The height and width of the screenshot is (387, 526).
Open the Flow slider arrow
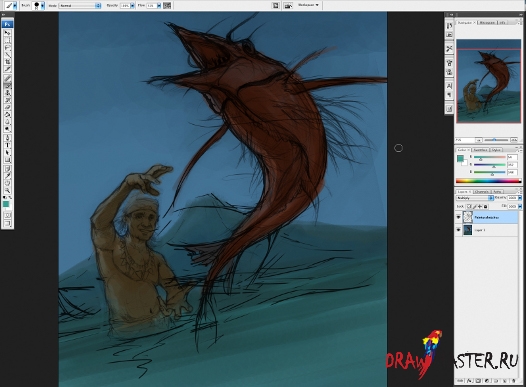click(x=159, y=5)
